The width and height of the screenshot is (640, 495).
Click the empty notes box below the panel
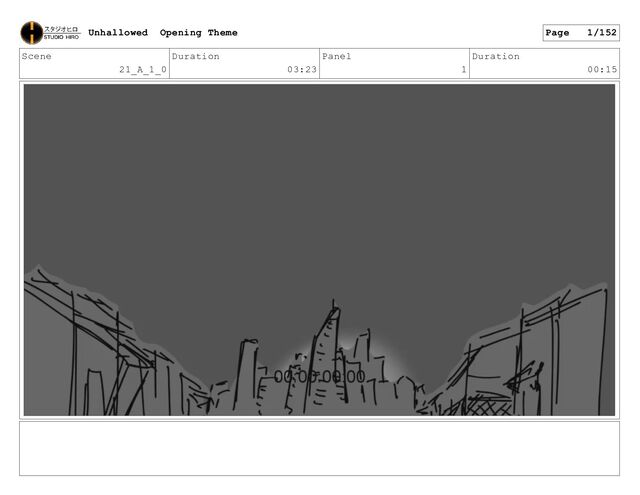click(319, 448)
